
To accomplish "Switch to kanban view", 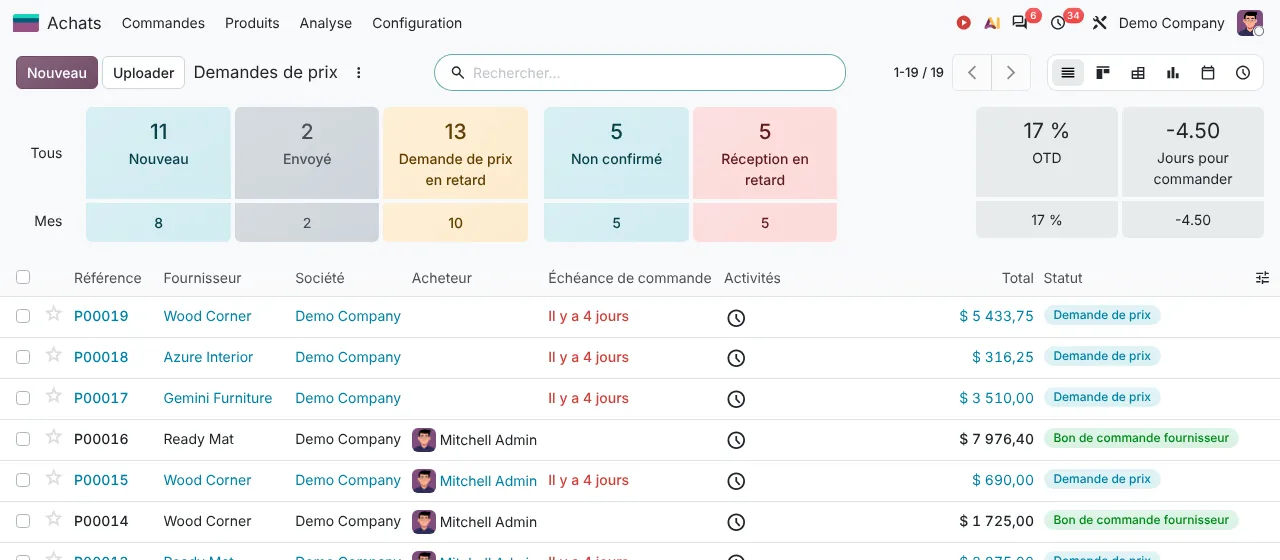I will tap(1103, 73).
